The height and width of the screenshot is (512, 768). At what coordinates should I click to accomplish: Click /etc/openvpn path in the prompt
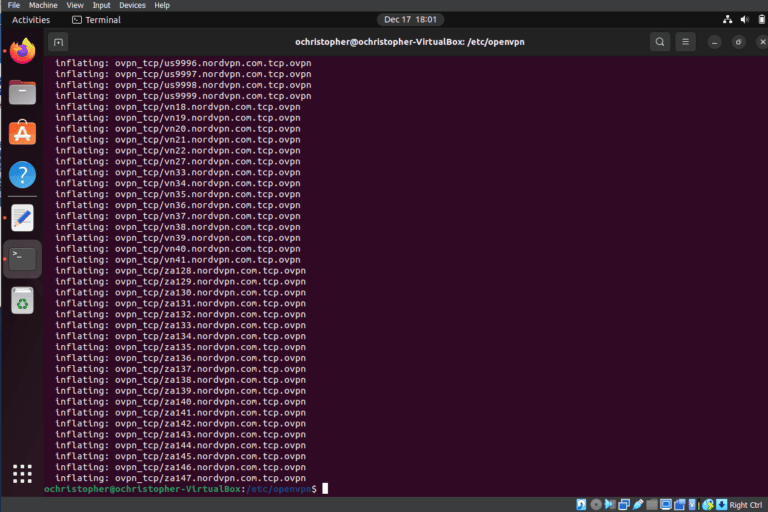tap(279, 489)
